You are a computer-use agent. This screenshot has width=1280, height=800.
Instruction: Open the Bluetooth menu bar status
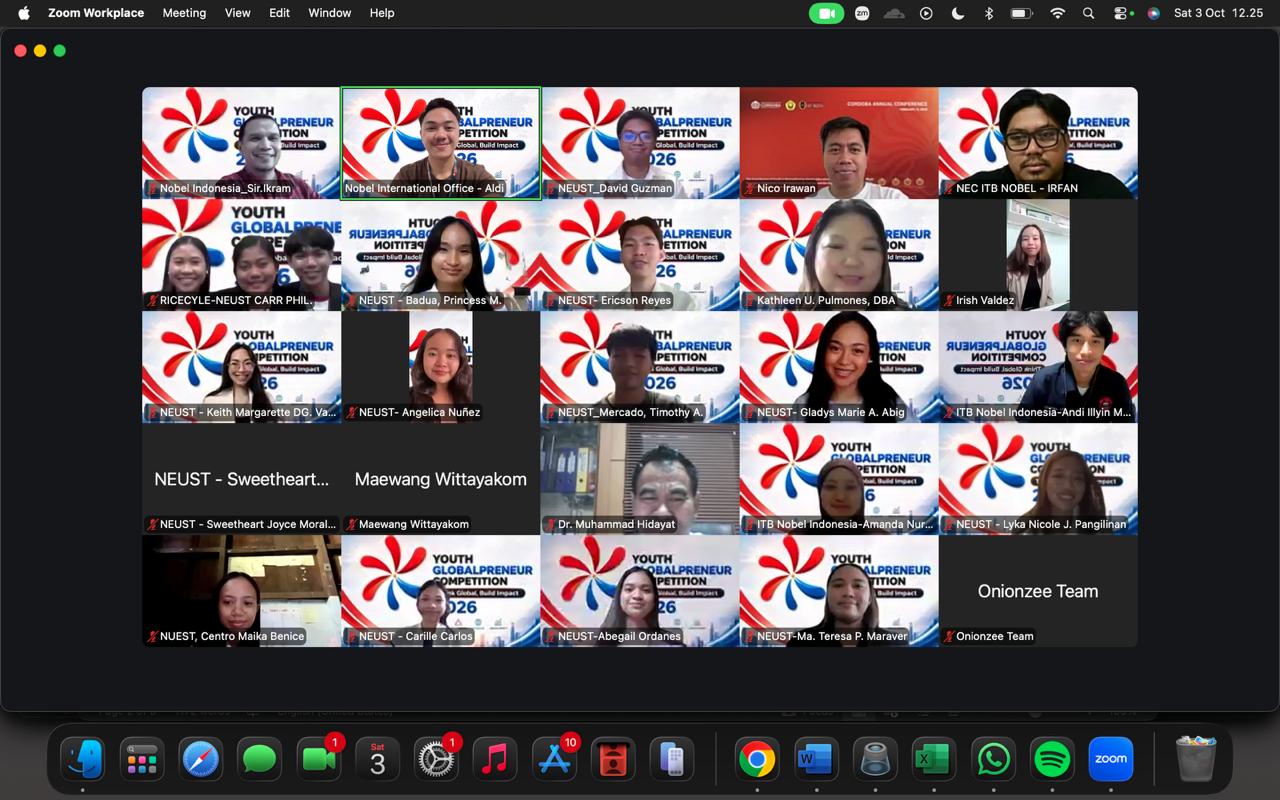click(x=988, y=13)
